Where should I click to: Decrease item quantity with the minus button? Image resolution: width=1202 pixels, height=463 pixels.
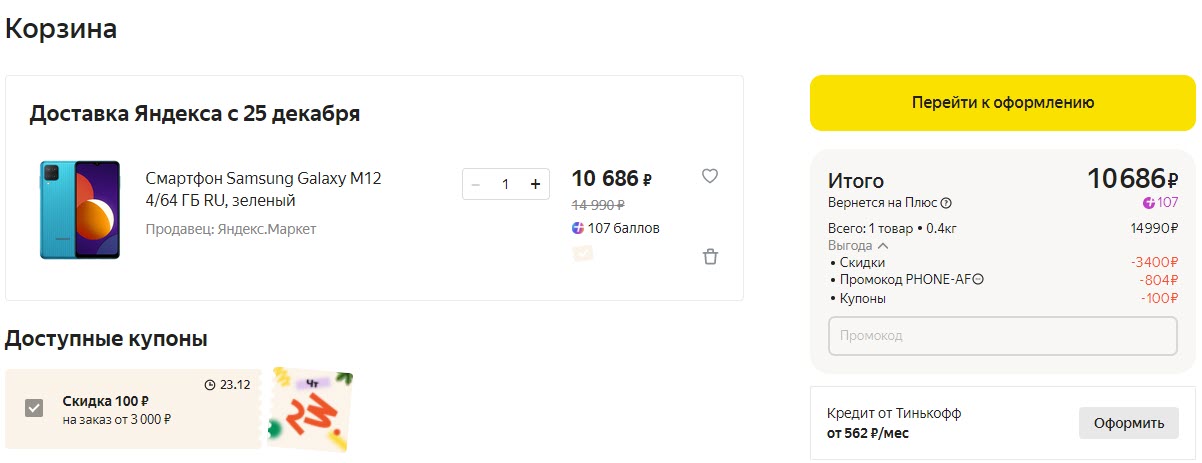pos(476,184)
